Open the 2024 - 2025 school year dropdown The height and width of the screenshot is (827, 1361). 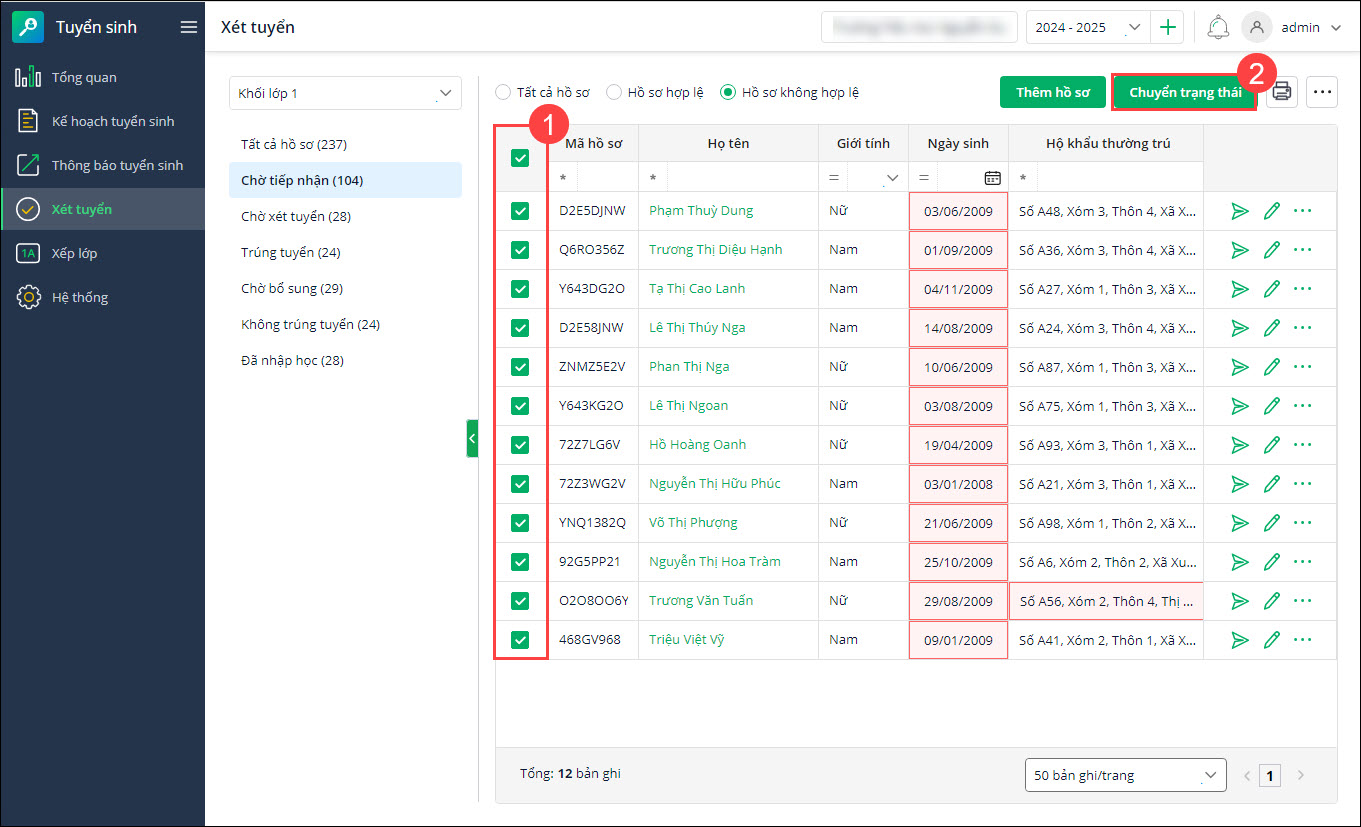pos(1088,28)
